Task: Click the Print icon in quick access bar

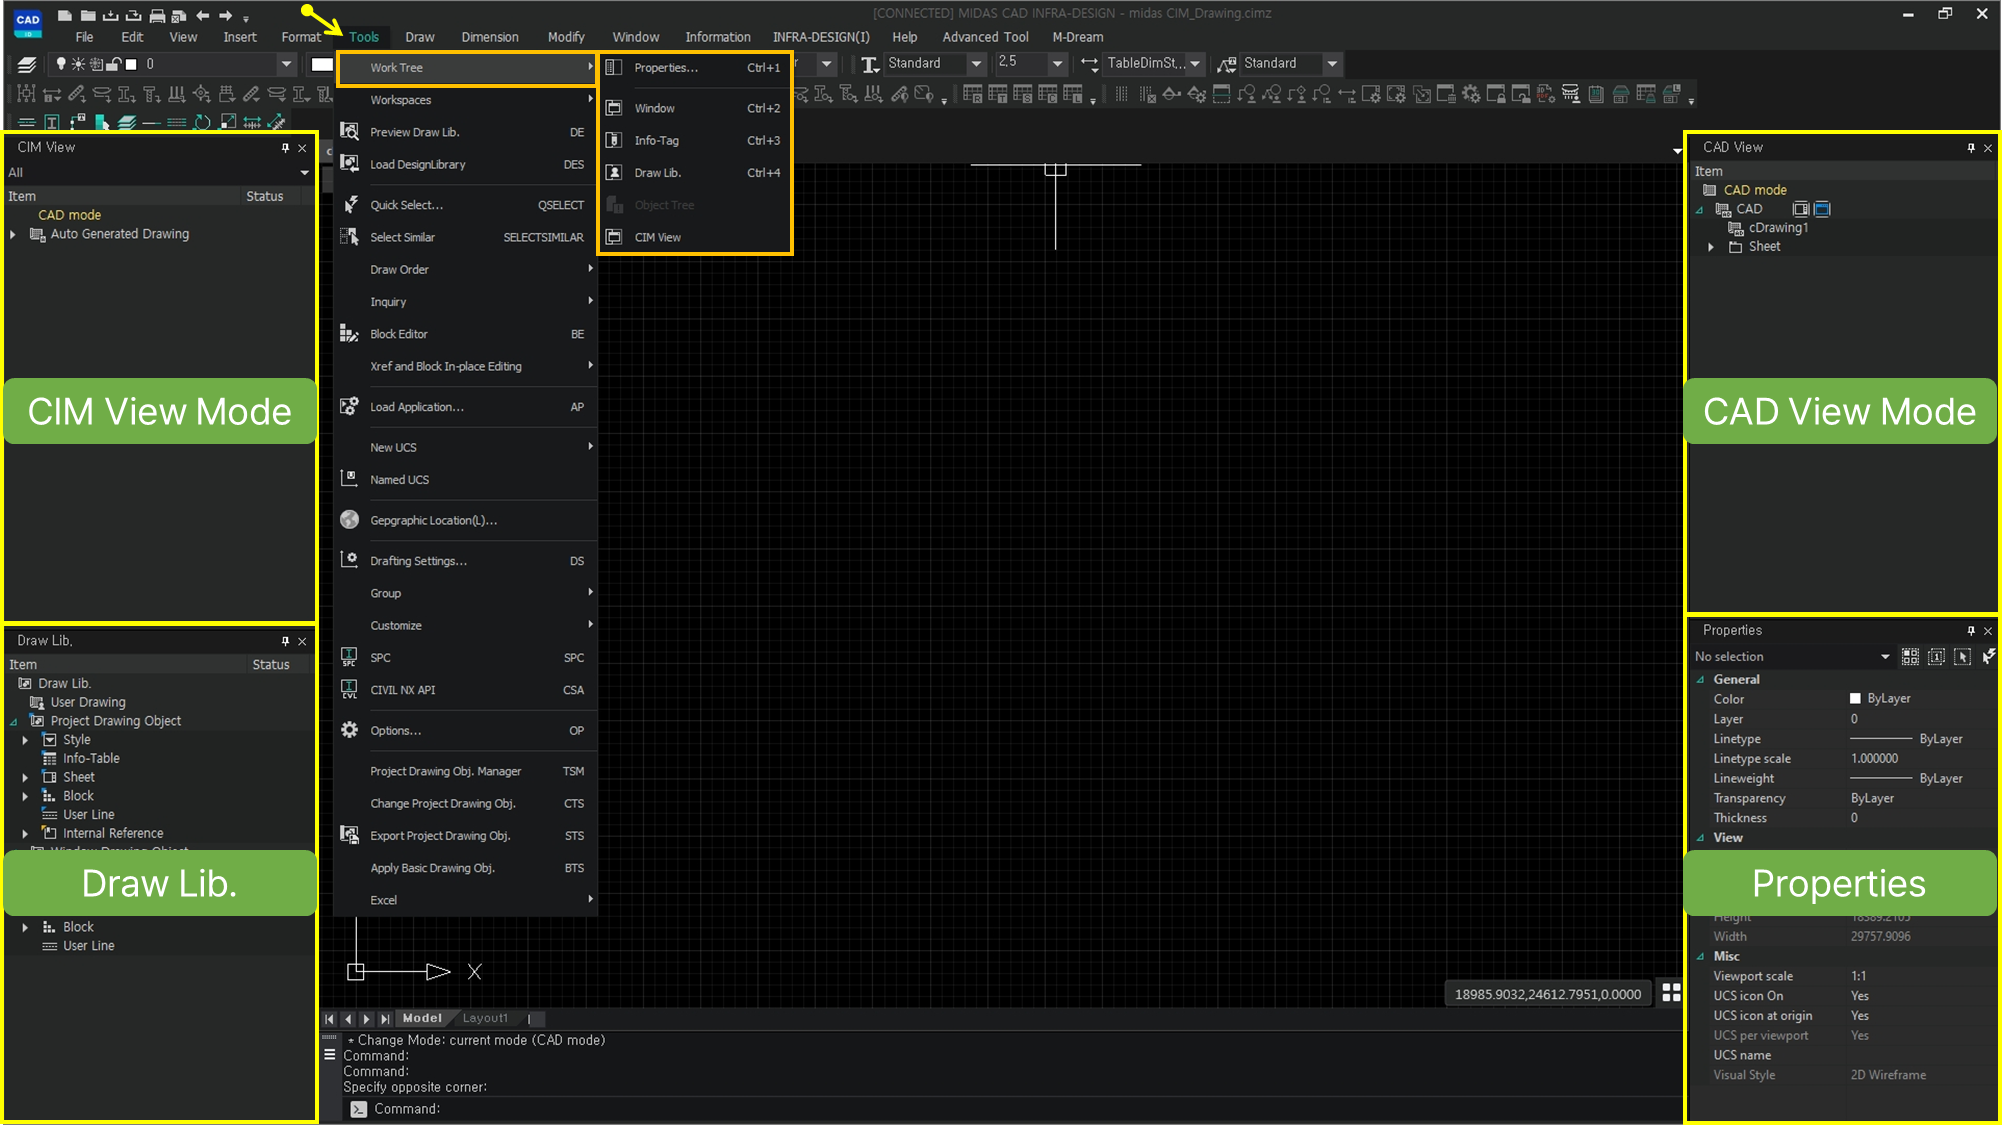Action: (157, 15)
